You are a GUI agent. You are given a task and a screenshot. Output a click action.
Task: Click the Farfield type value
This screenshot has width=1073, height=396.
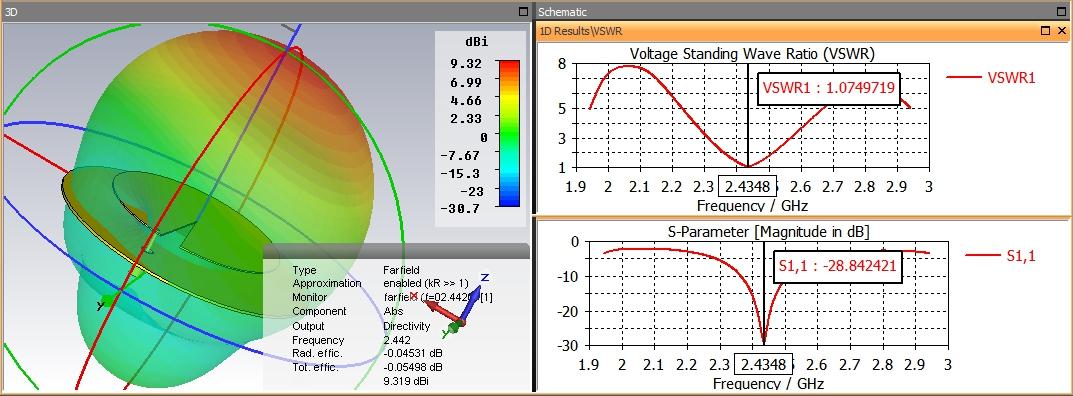pos(401,270)
